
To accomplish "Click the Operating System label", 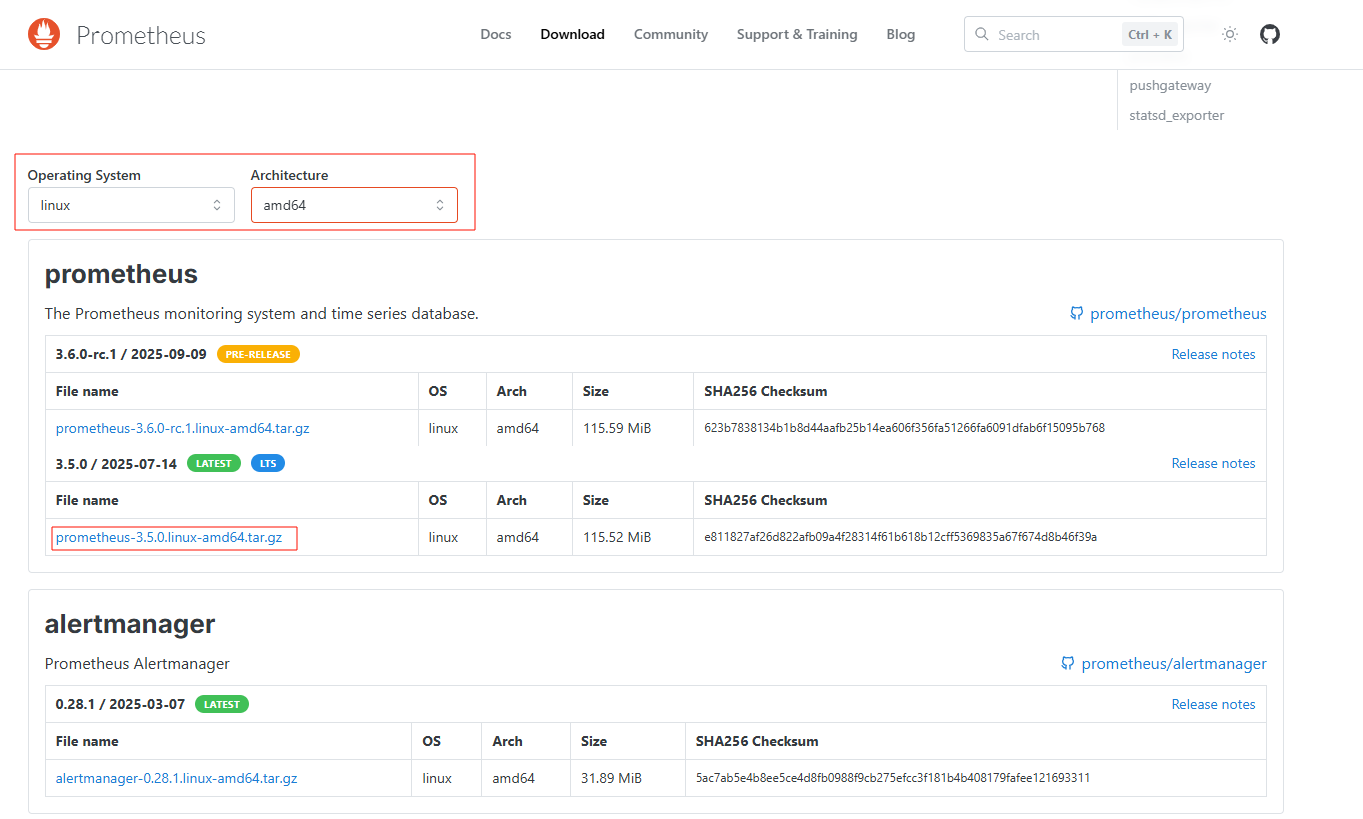I will point(84,175).
